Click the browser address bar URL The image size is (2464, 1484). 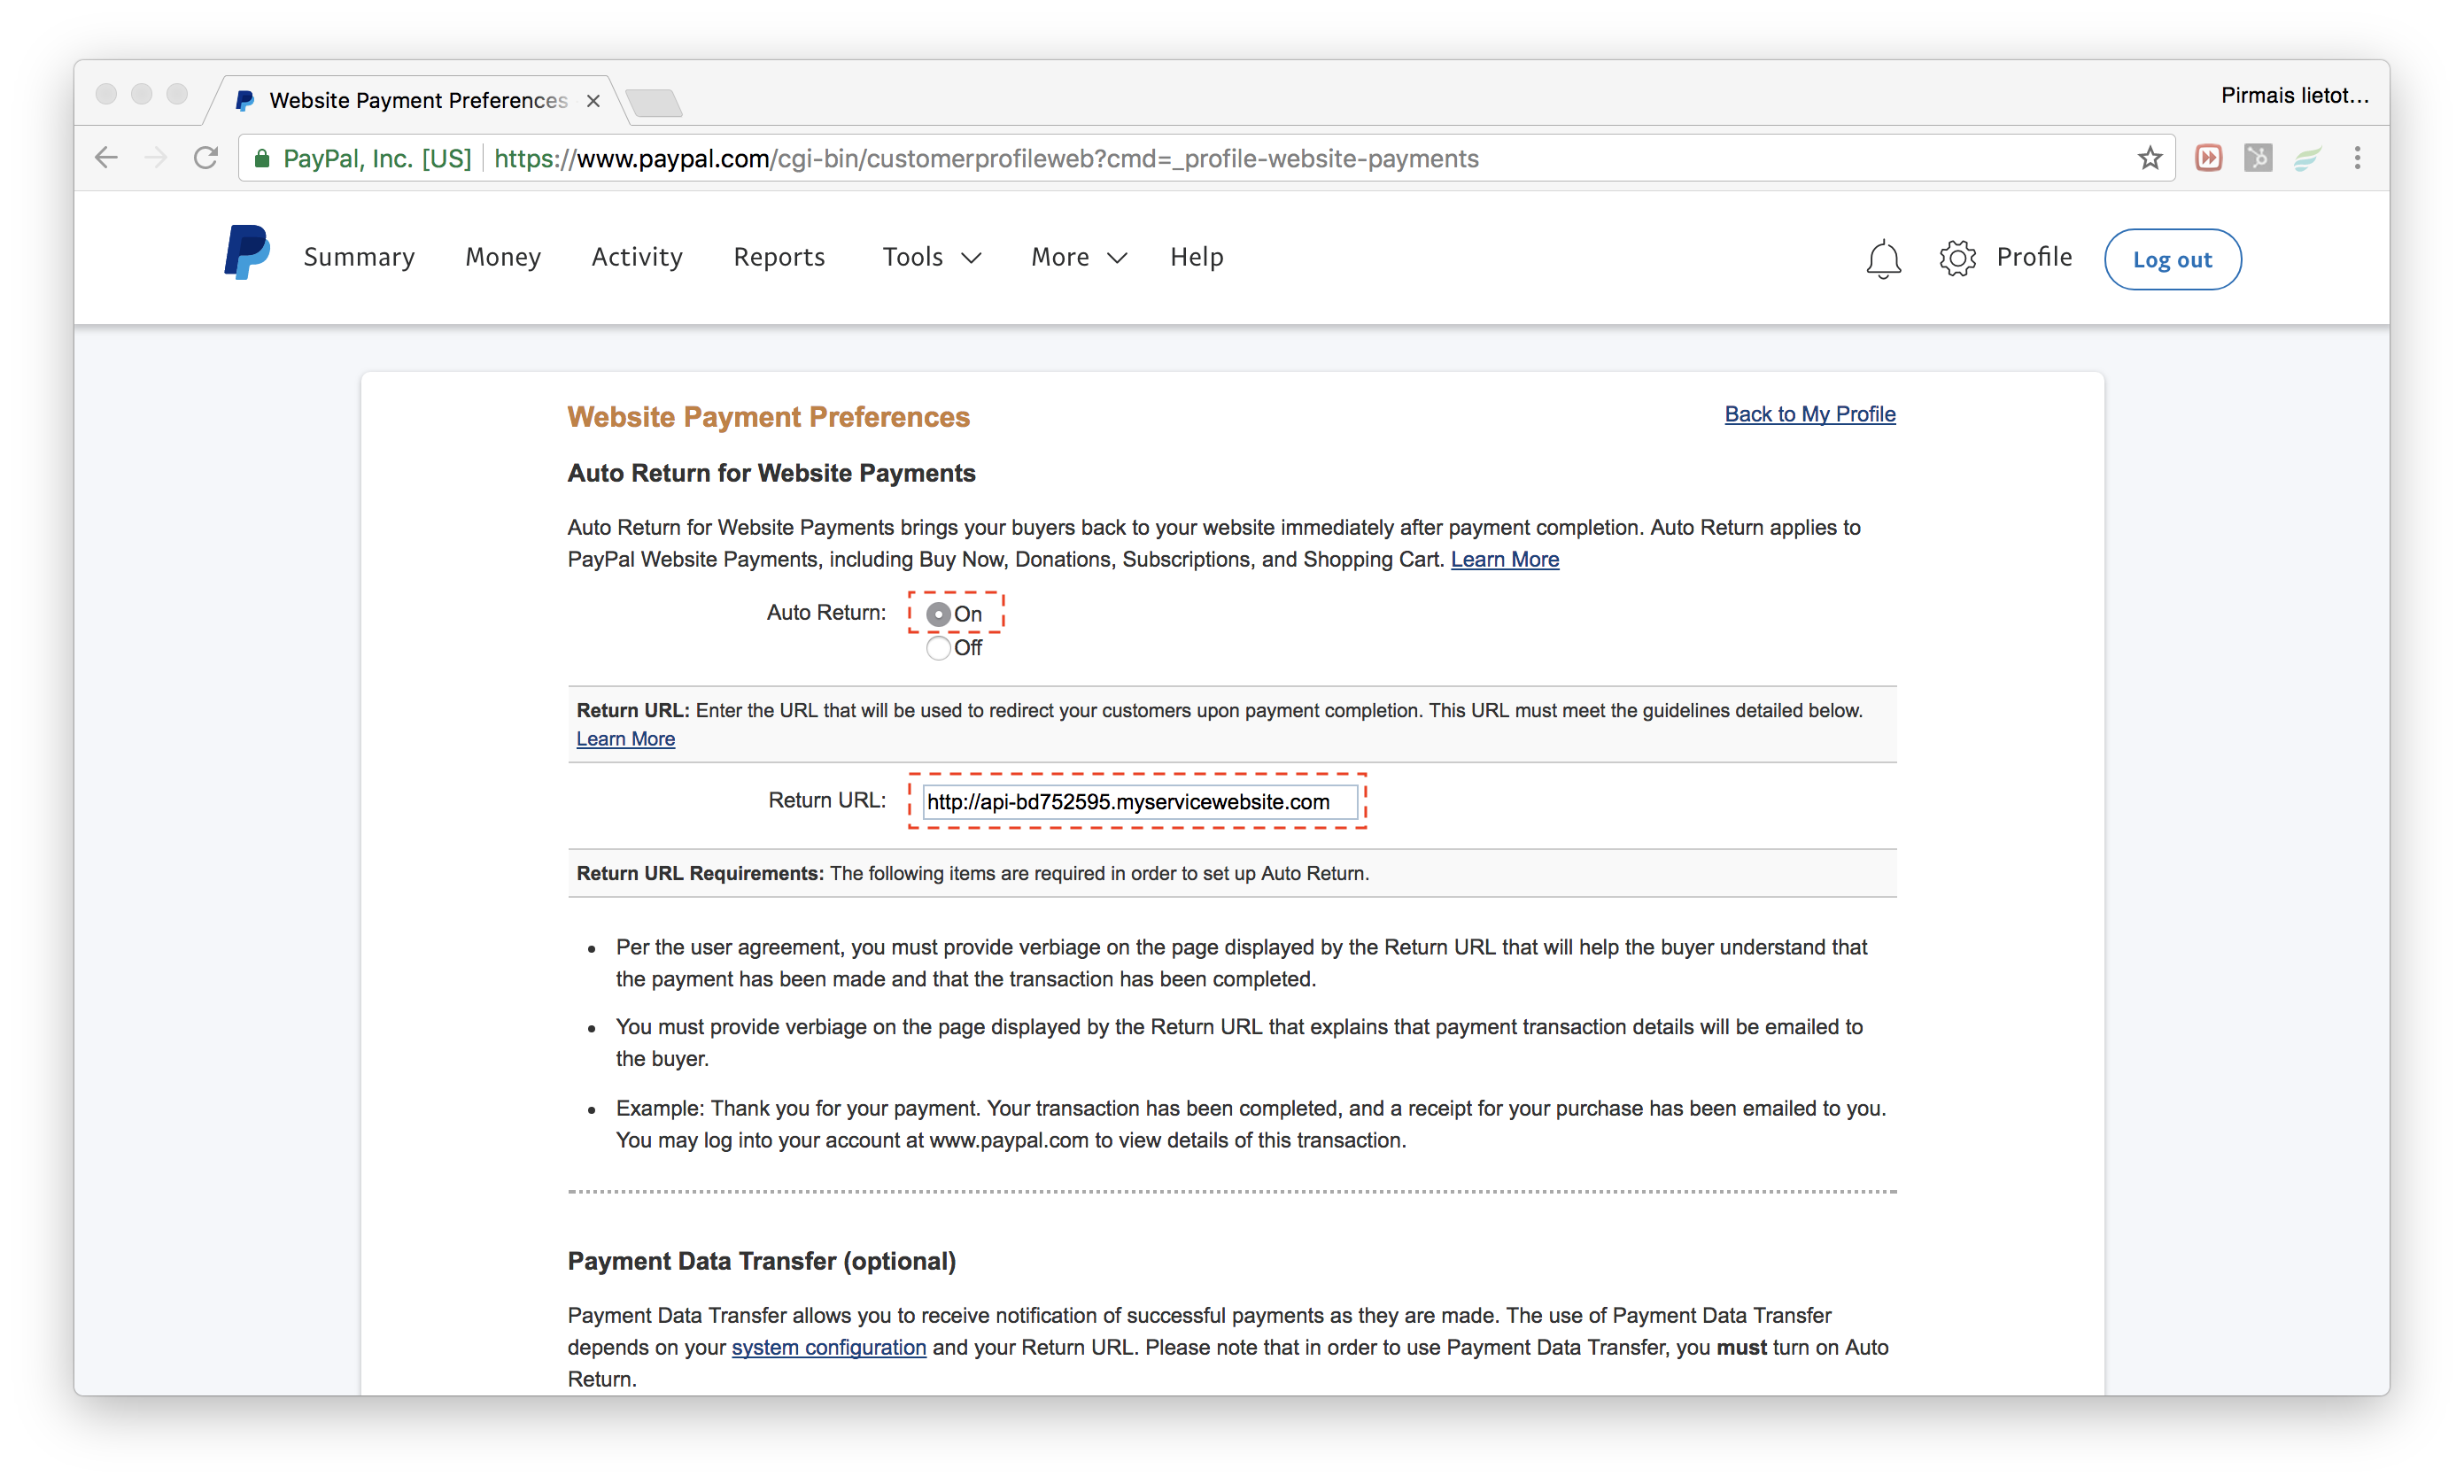[986, 158]
